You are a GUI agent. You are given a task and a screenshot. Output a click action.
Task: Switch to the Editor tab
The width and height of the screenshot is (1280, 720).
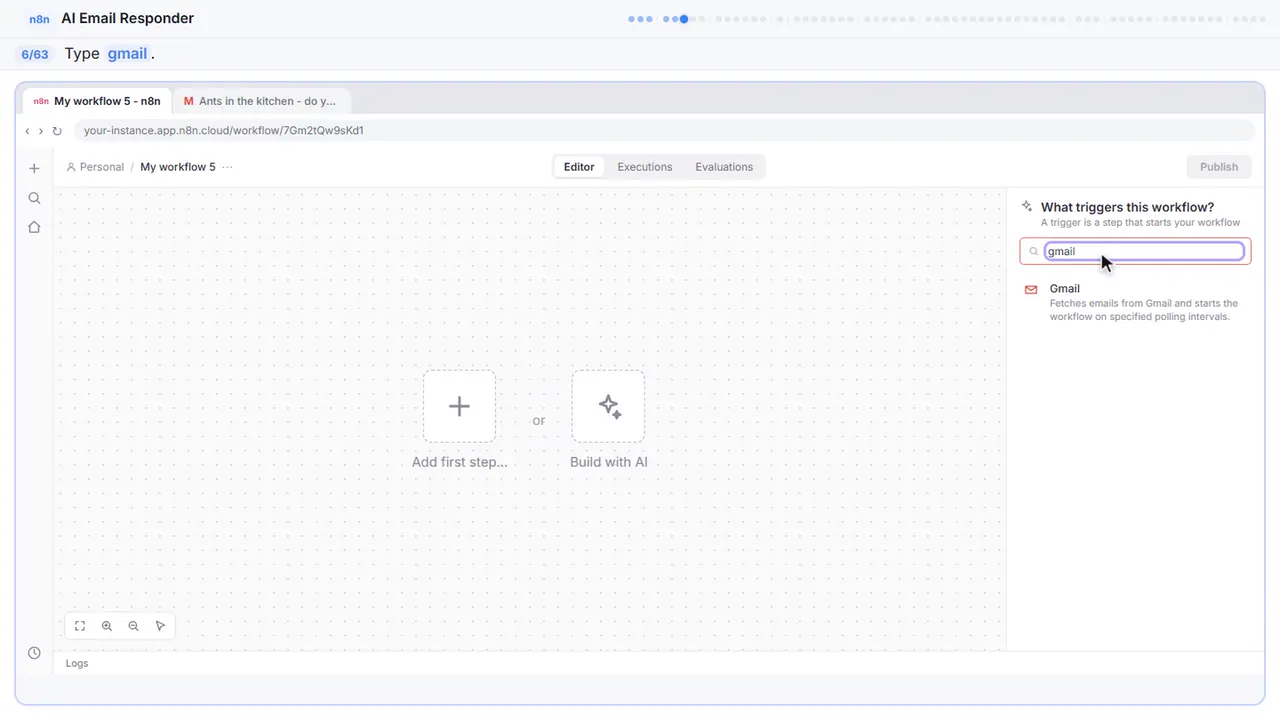579,167
